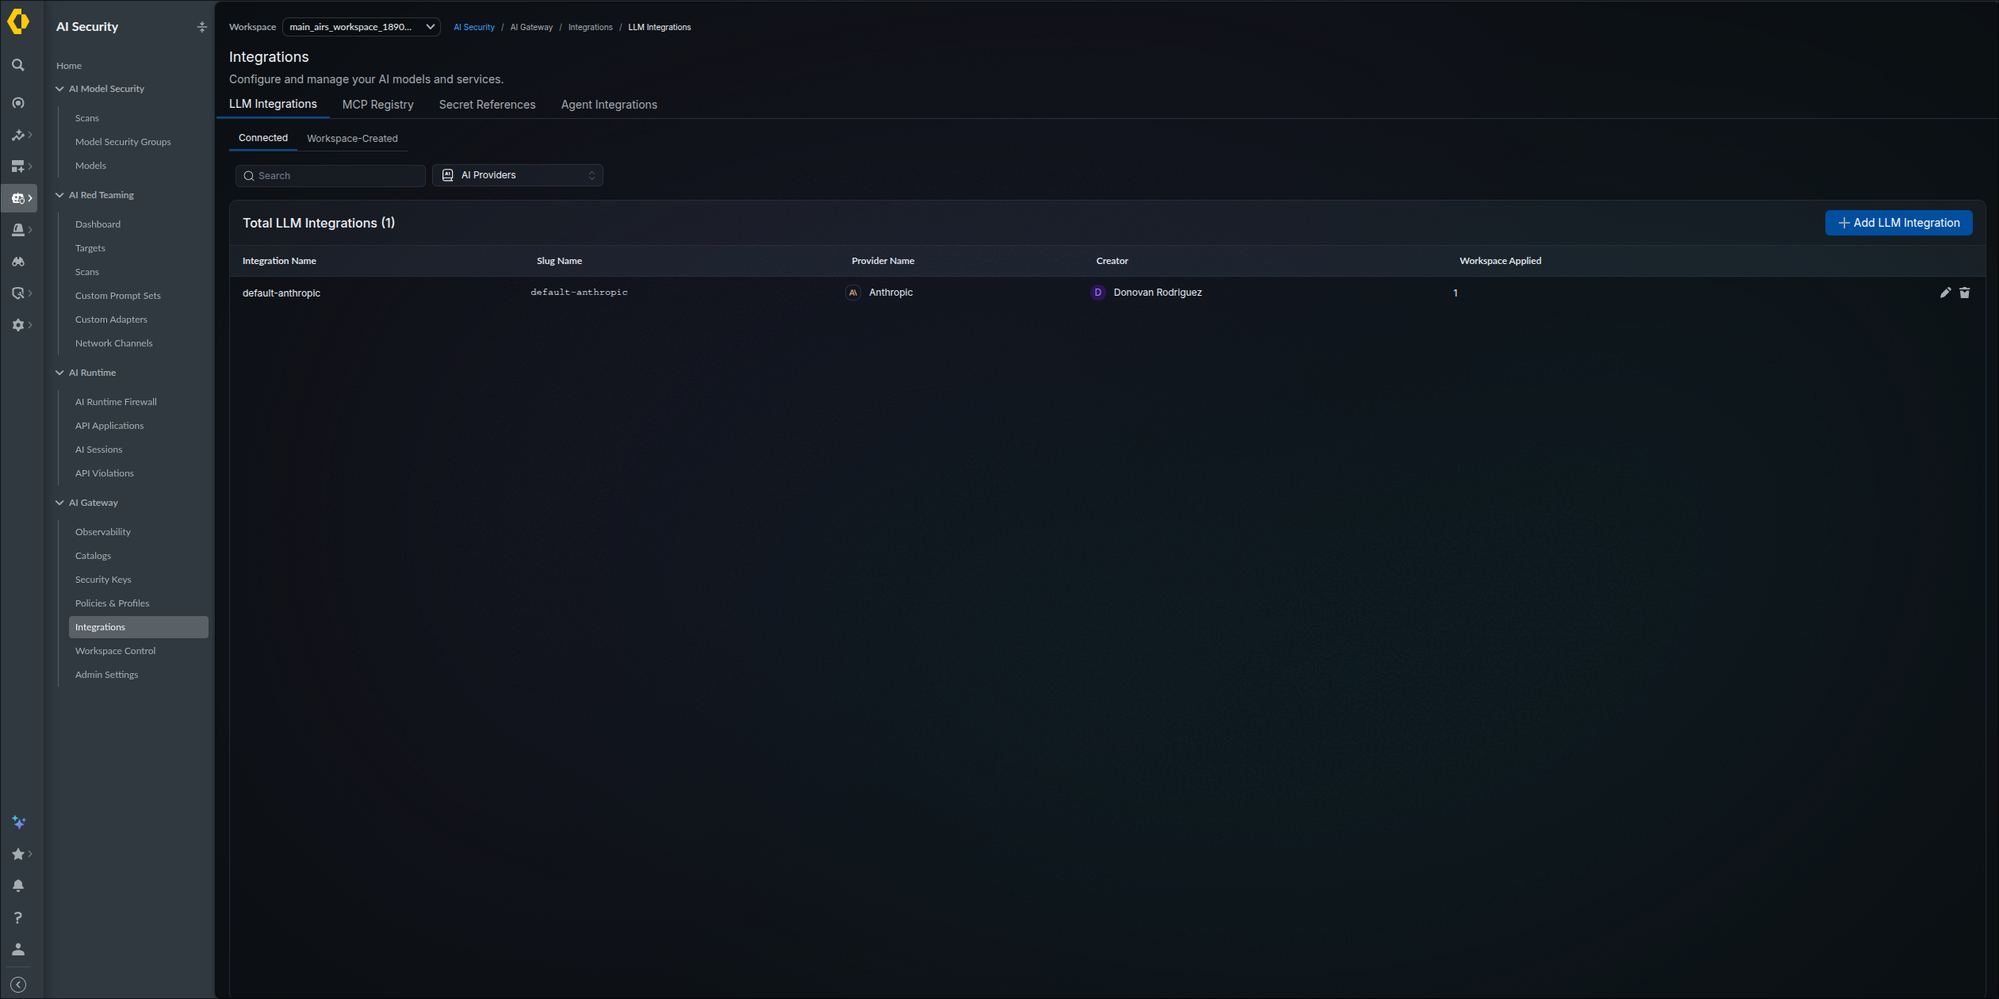Click the collapse-all icon beside AI Security
The height and width of the screenshot is (999, 1999).
coord(202,27)
